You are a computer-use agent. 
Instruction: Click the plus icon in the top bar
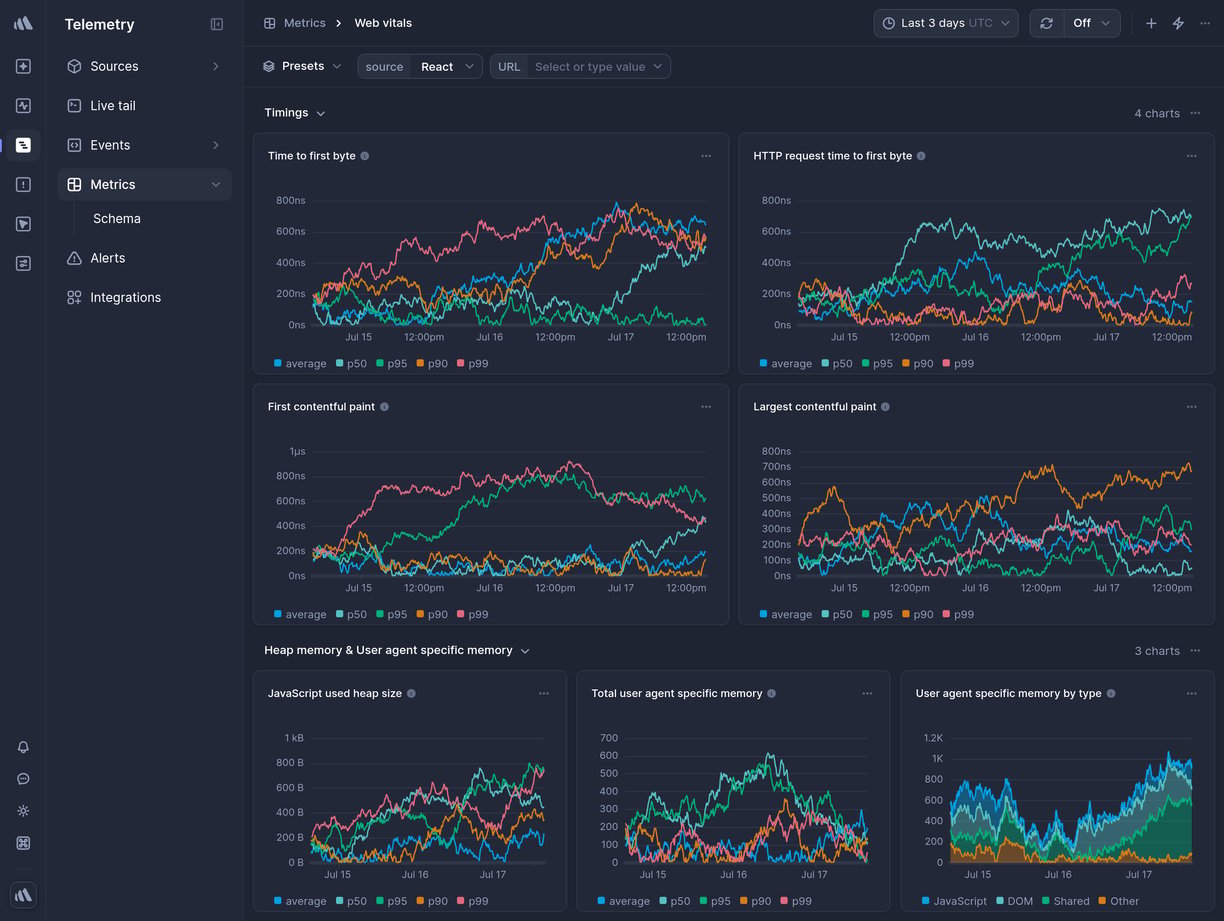tap(1151, 23)
